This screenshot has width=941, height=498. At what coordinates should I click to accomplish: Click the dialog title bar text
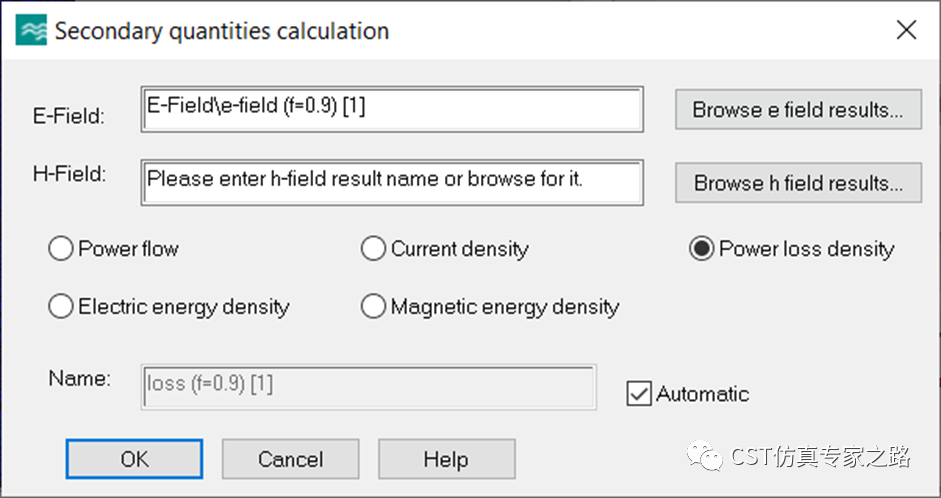coord(221,31)
